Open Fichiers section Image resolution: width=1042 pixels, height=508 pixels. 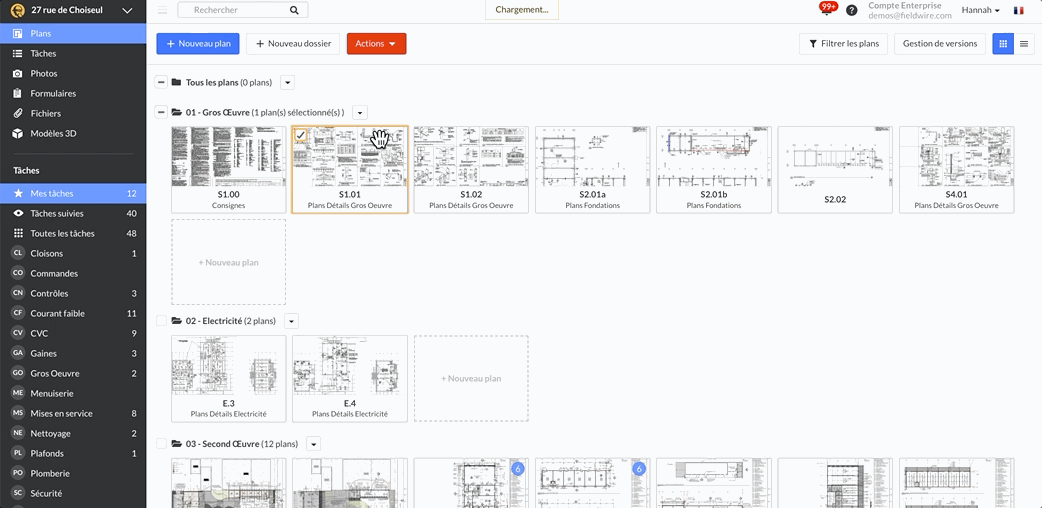(x=73, y=113)
